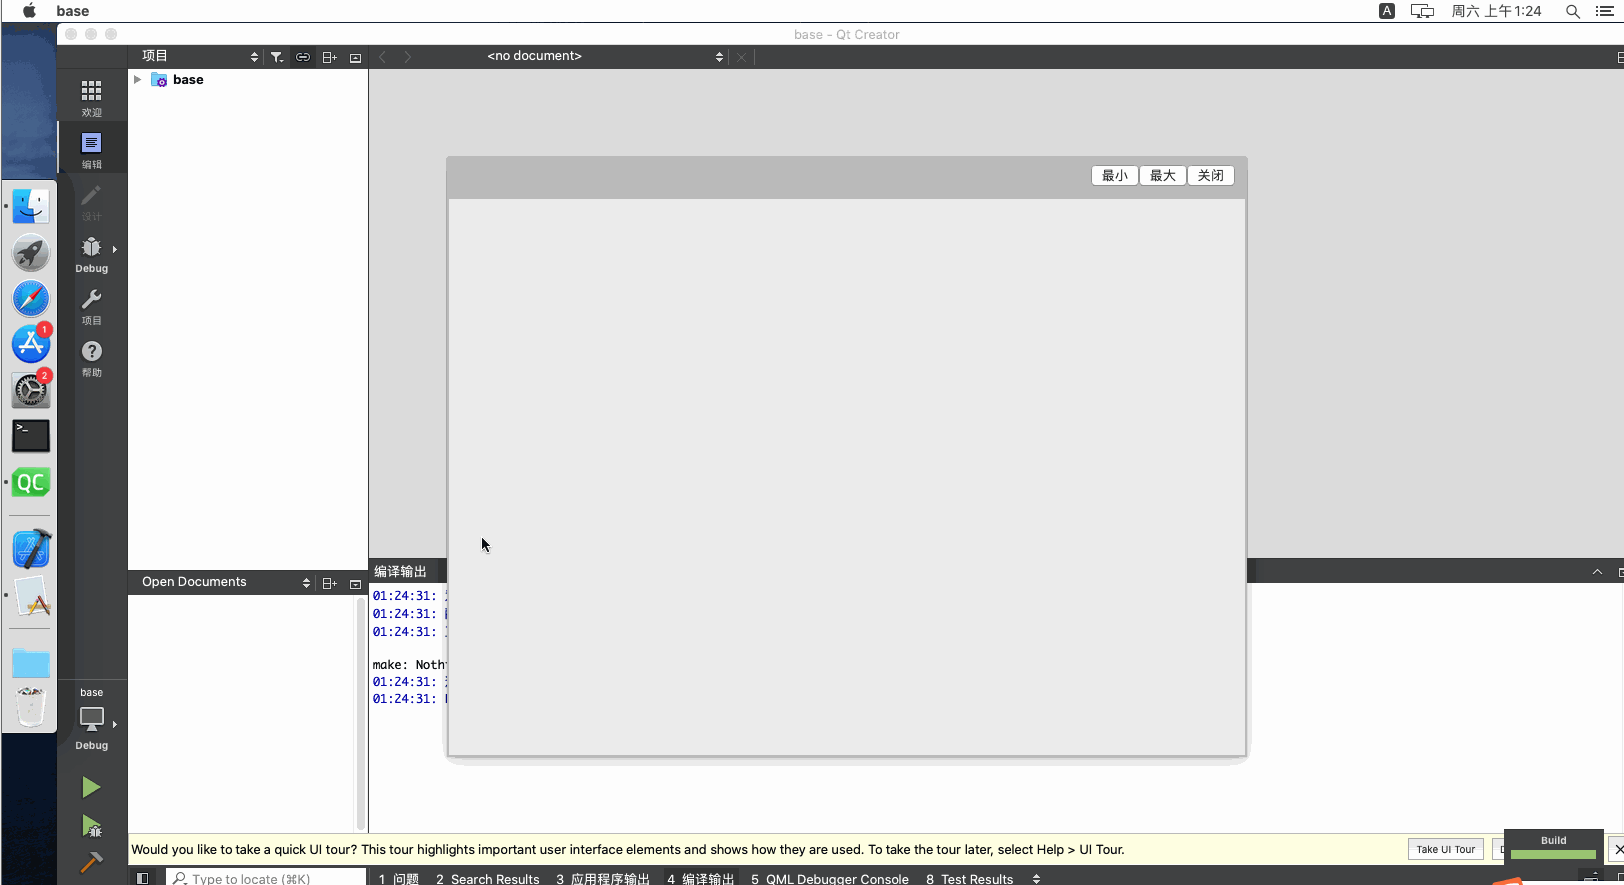The height and width of the screenshot is (885, 1624).
Task: Click the hammer Build icon
Action: [91, 862]
